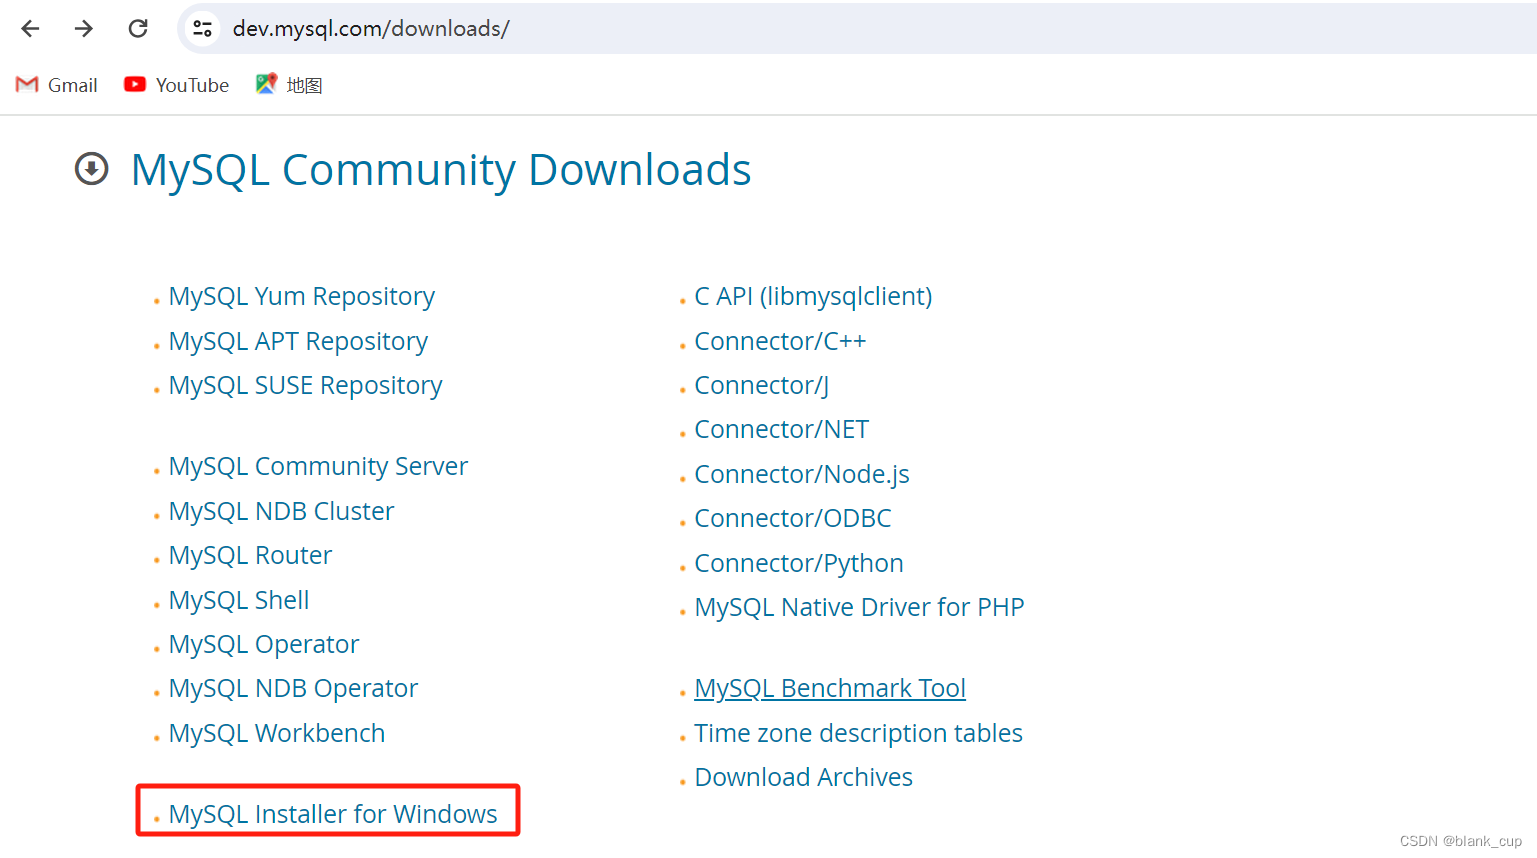Click the browser forward arrow
This screenshot has height=858, width=1537.
(84, 28)
